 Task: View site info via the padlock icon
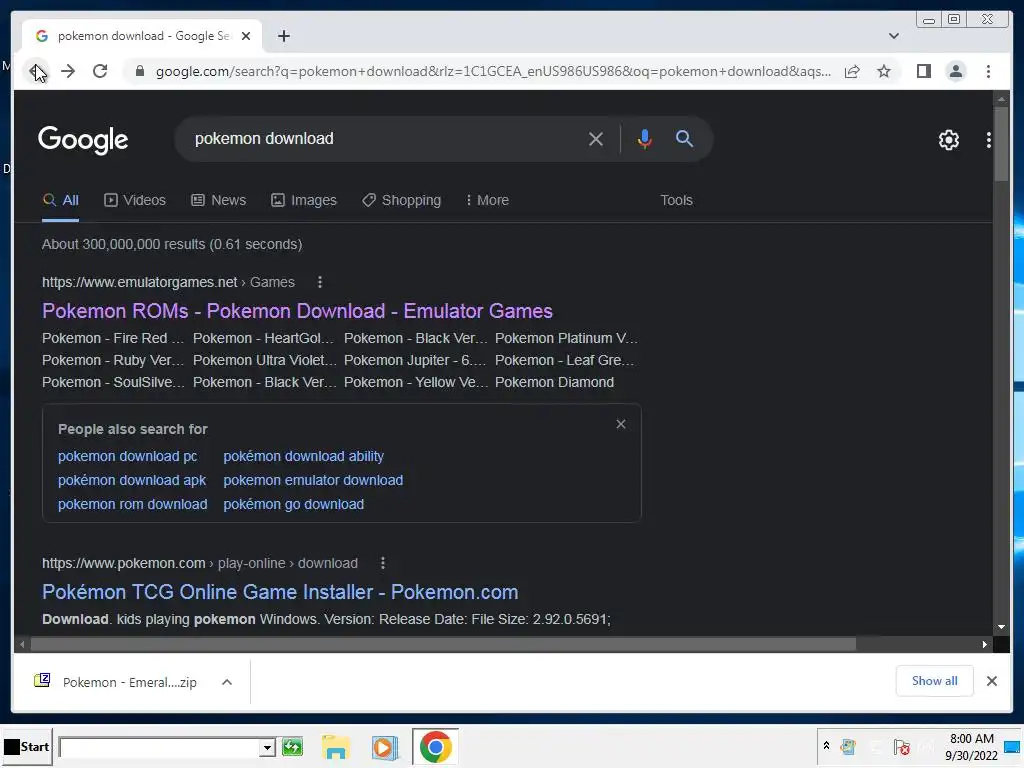[139, 71]
